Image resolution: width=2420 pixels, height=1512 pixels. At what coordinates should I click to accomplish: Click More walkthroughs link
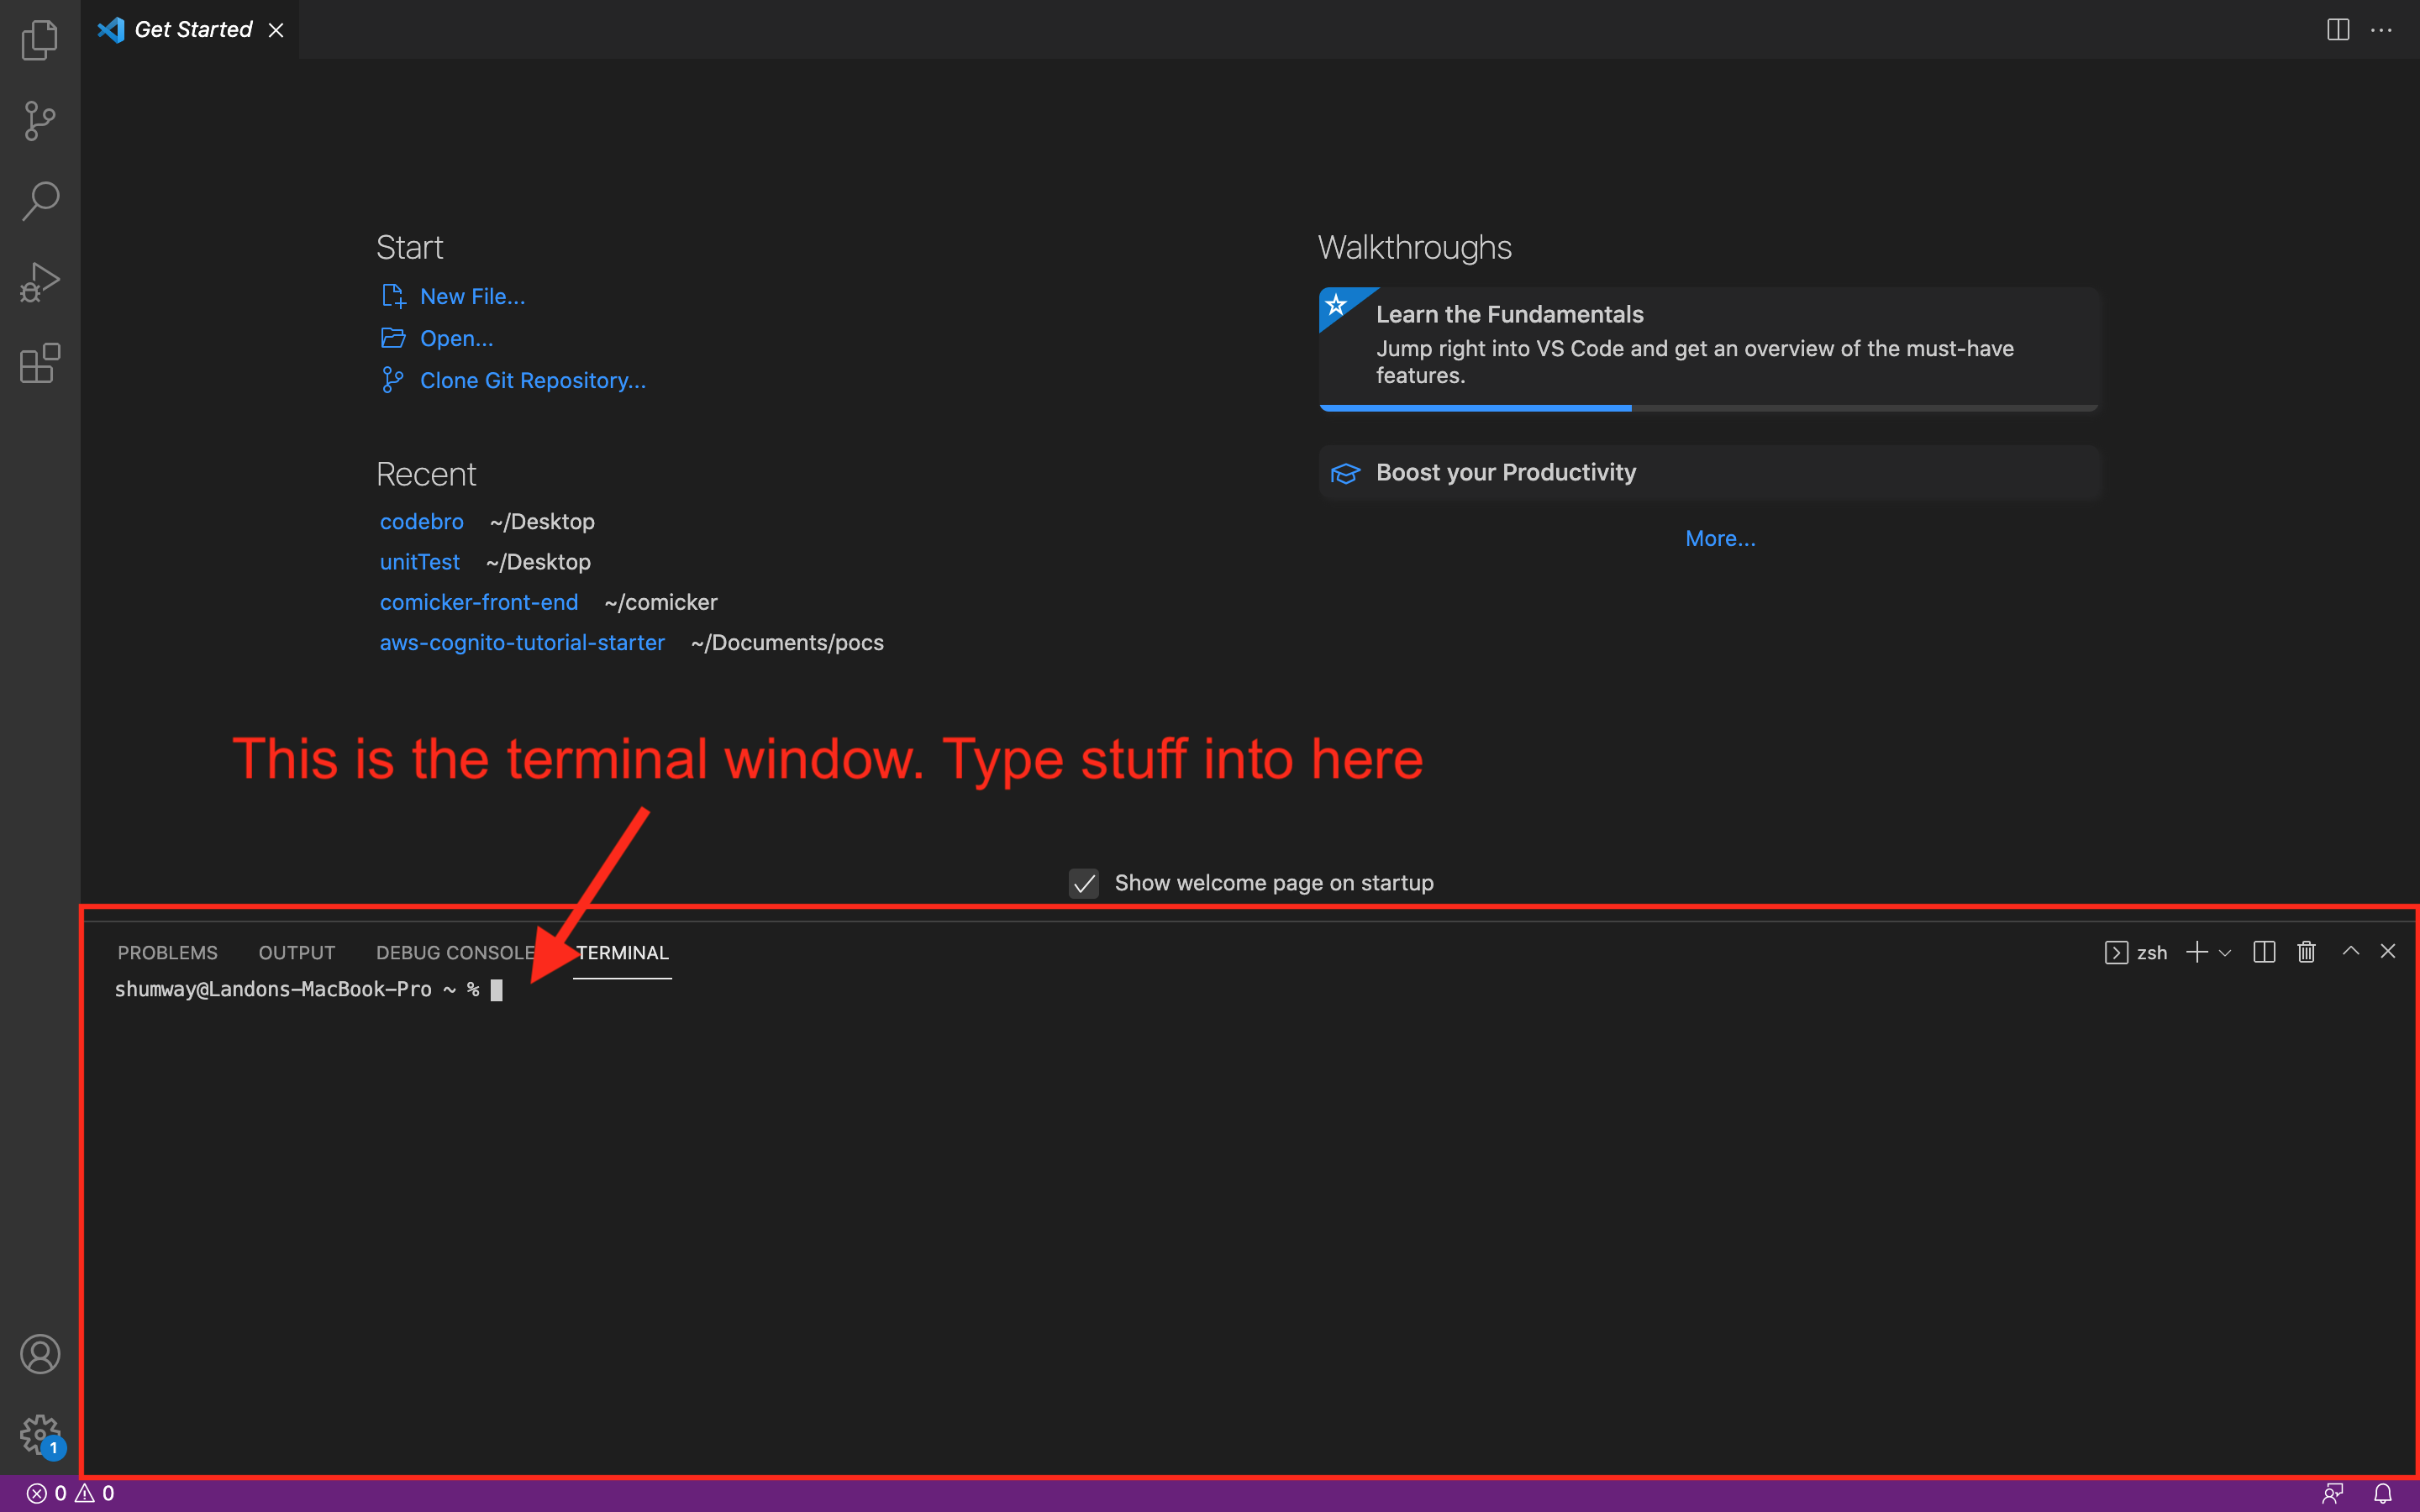1720,538
